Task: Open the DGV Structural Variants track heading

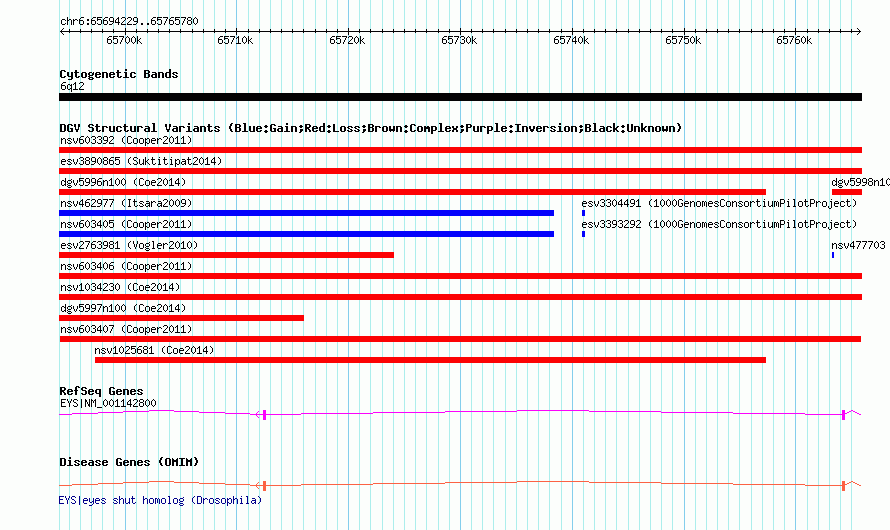Action: [371, 128]
